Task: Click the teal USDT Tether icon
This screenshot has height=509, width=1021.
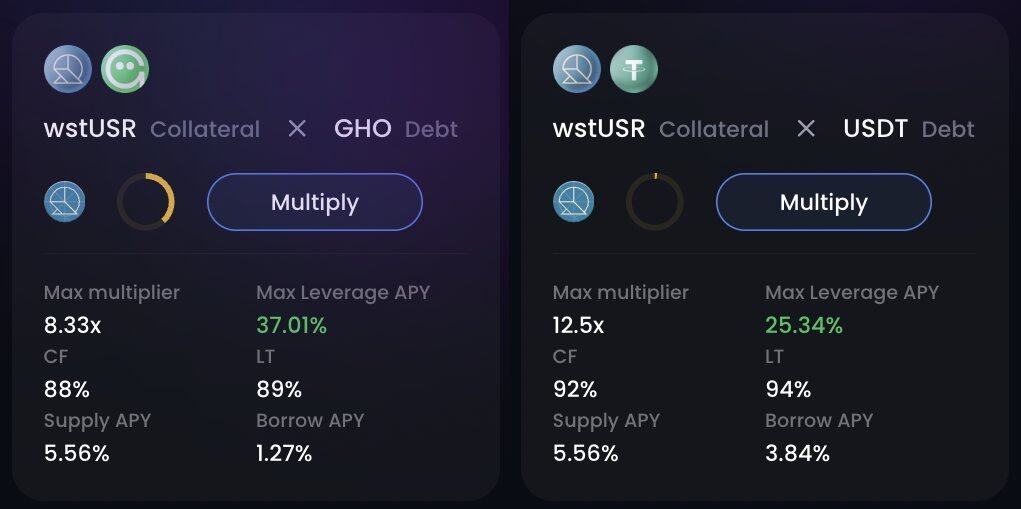Action: pyautogui.click(x=634, y=69)
